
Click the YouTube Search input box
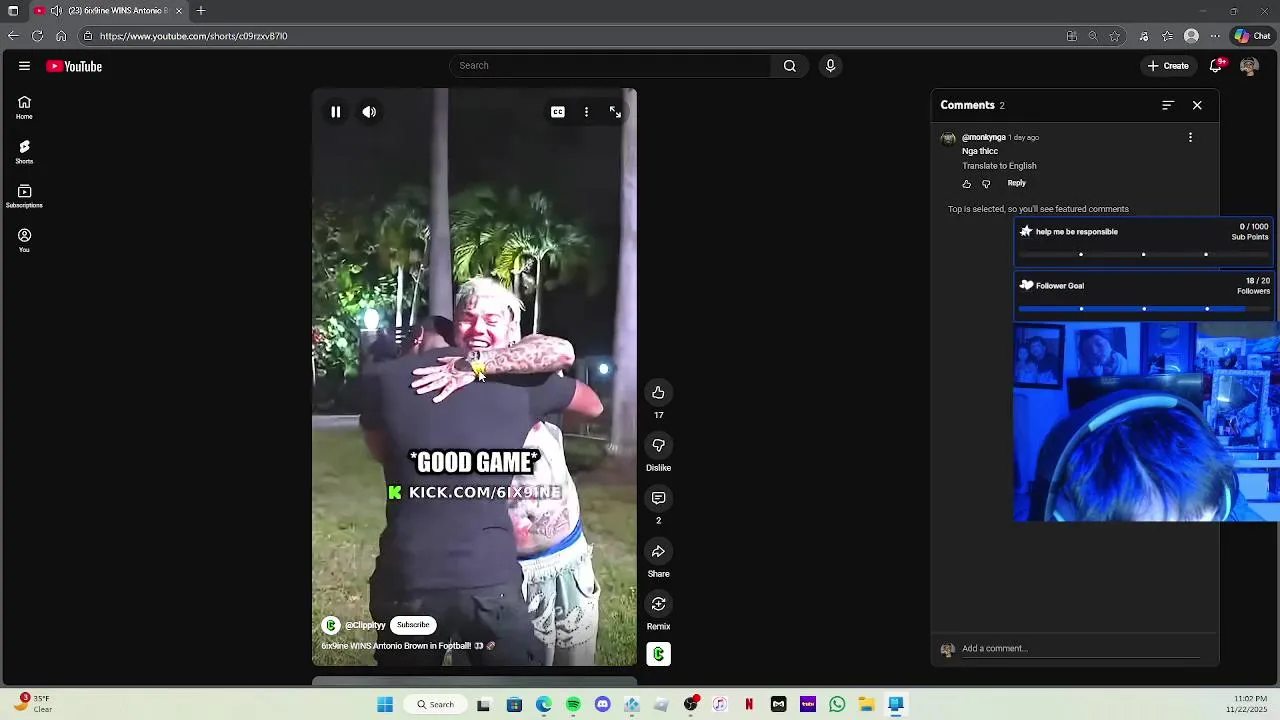610,66
